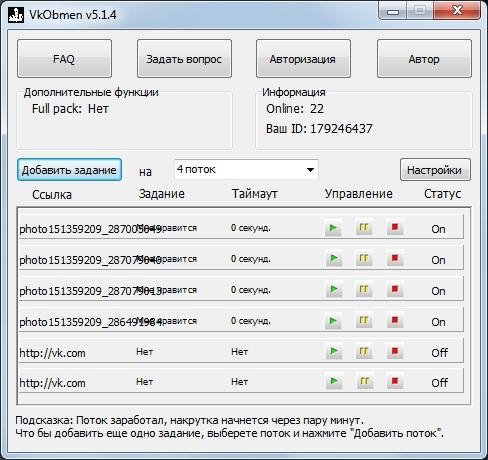Start the first photo task with green play
488x460 pixels.
[x=333, y=228]
